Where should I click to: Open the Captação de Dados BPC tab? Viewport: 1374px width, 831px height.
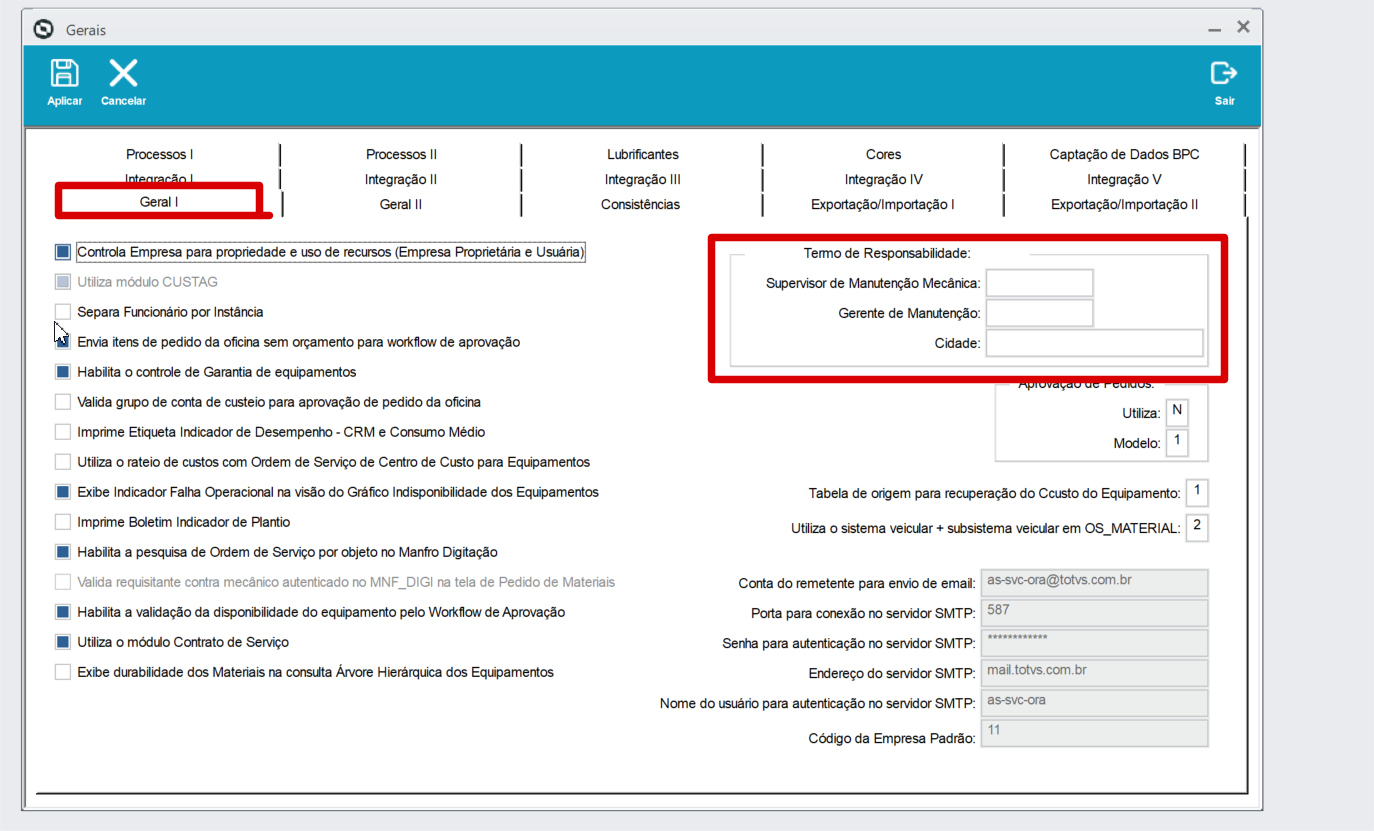[1124, 154]
